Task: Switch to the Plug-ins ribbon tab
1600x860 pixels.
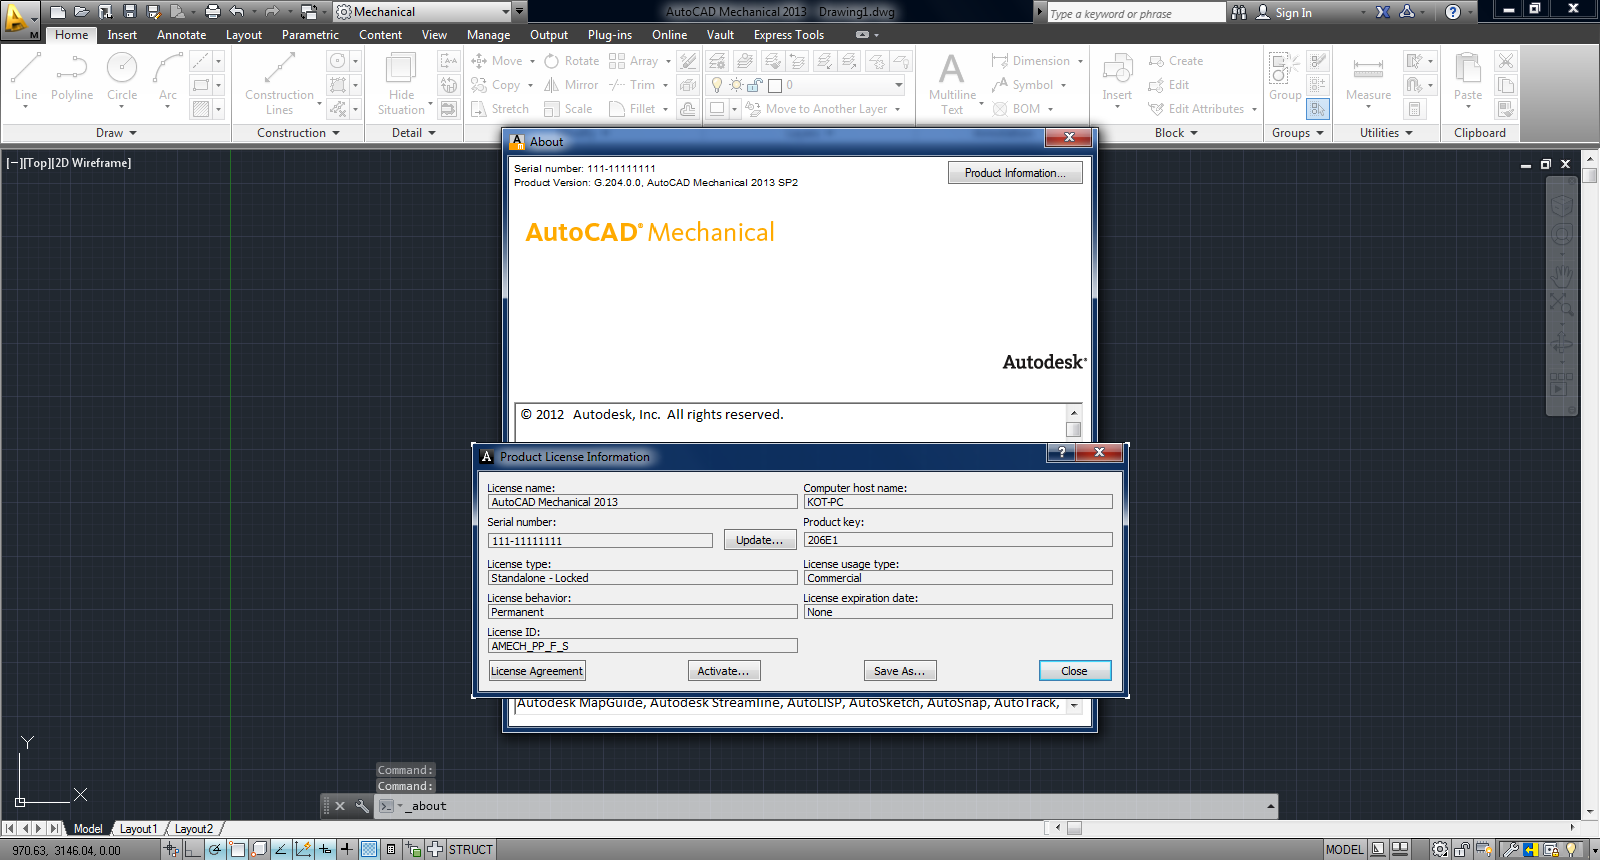Action: pyautogui.click(x=610, y=35)
